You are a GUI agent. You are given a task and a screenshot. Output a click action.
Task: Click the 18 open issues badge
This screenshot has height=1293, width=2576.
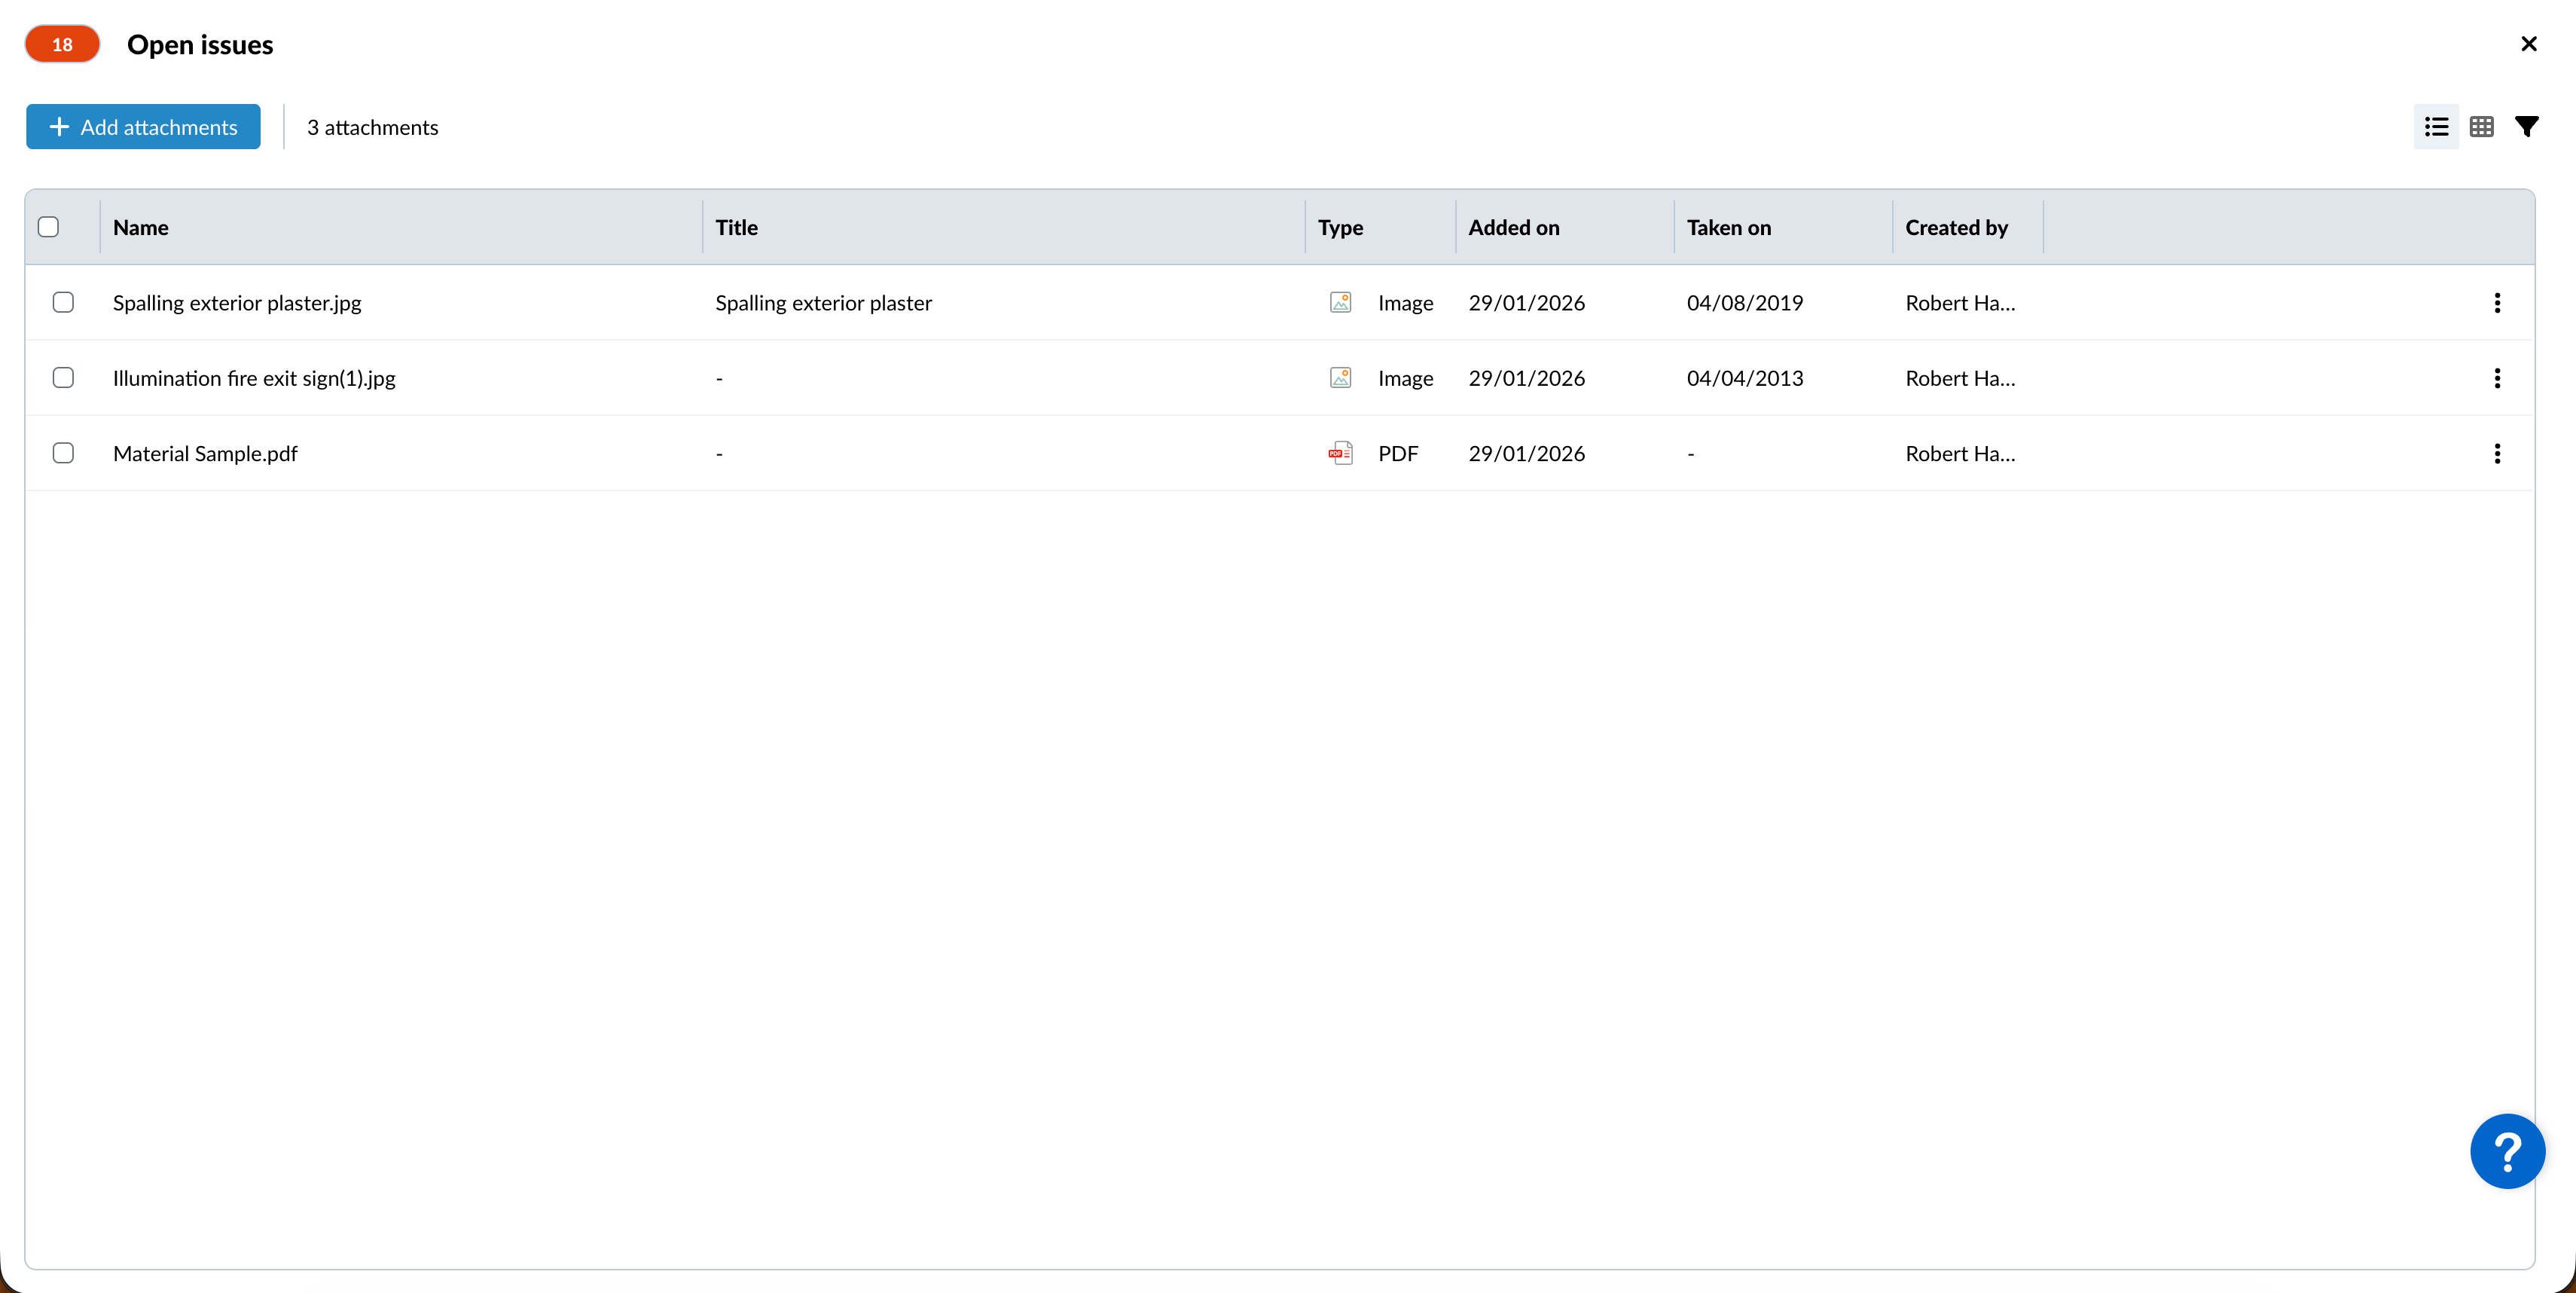(62, 44)
